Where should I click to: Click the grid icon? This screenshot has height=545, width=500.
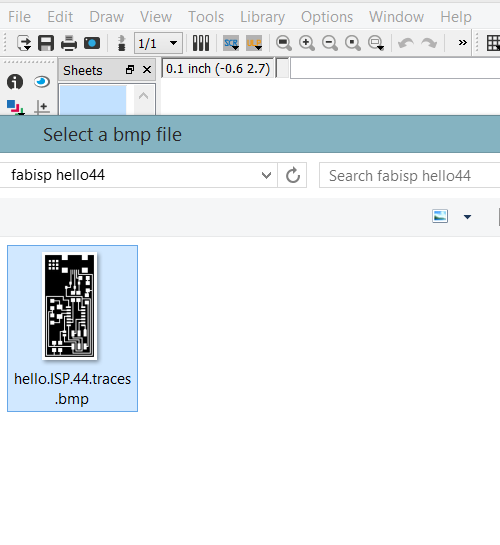pyautogui.click(x=493, y=43)
